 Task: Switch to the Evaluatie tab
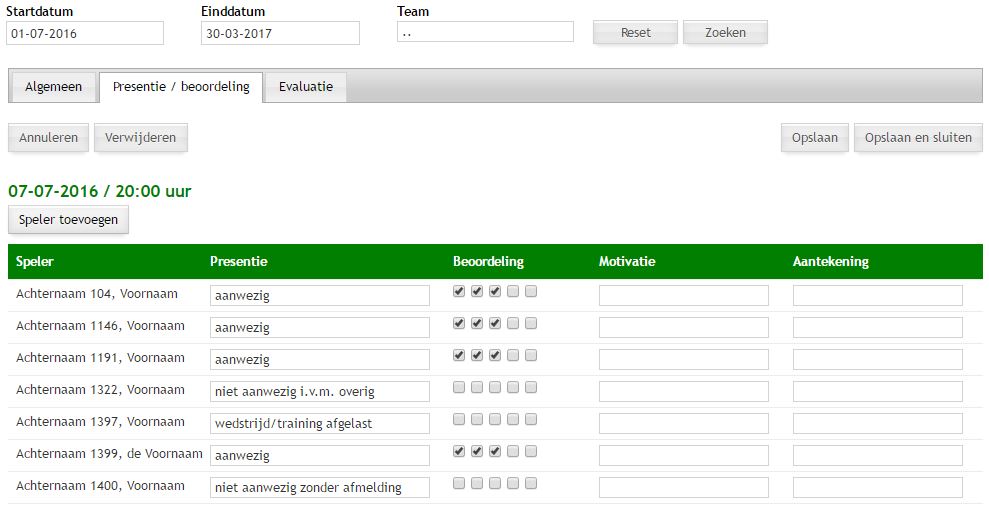[306, 87]
